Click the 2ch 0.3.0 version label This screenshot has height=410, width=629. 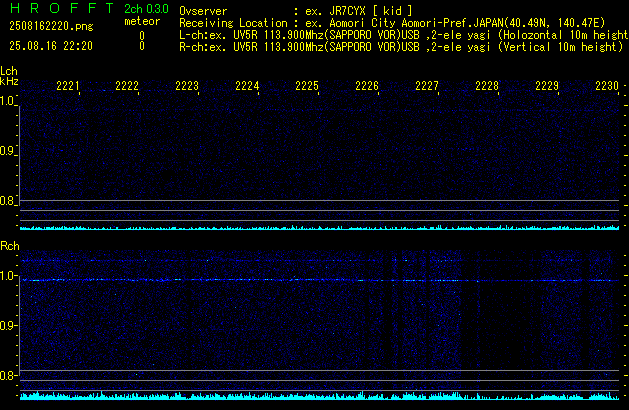pyautogui.click(x=146, y=9)
